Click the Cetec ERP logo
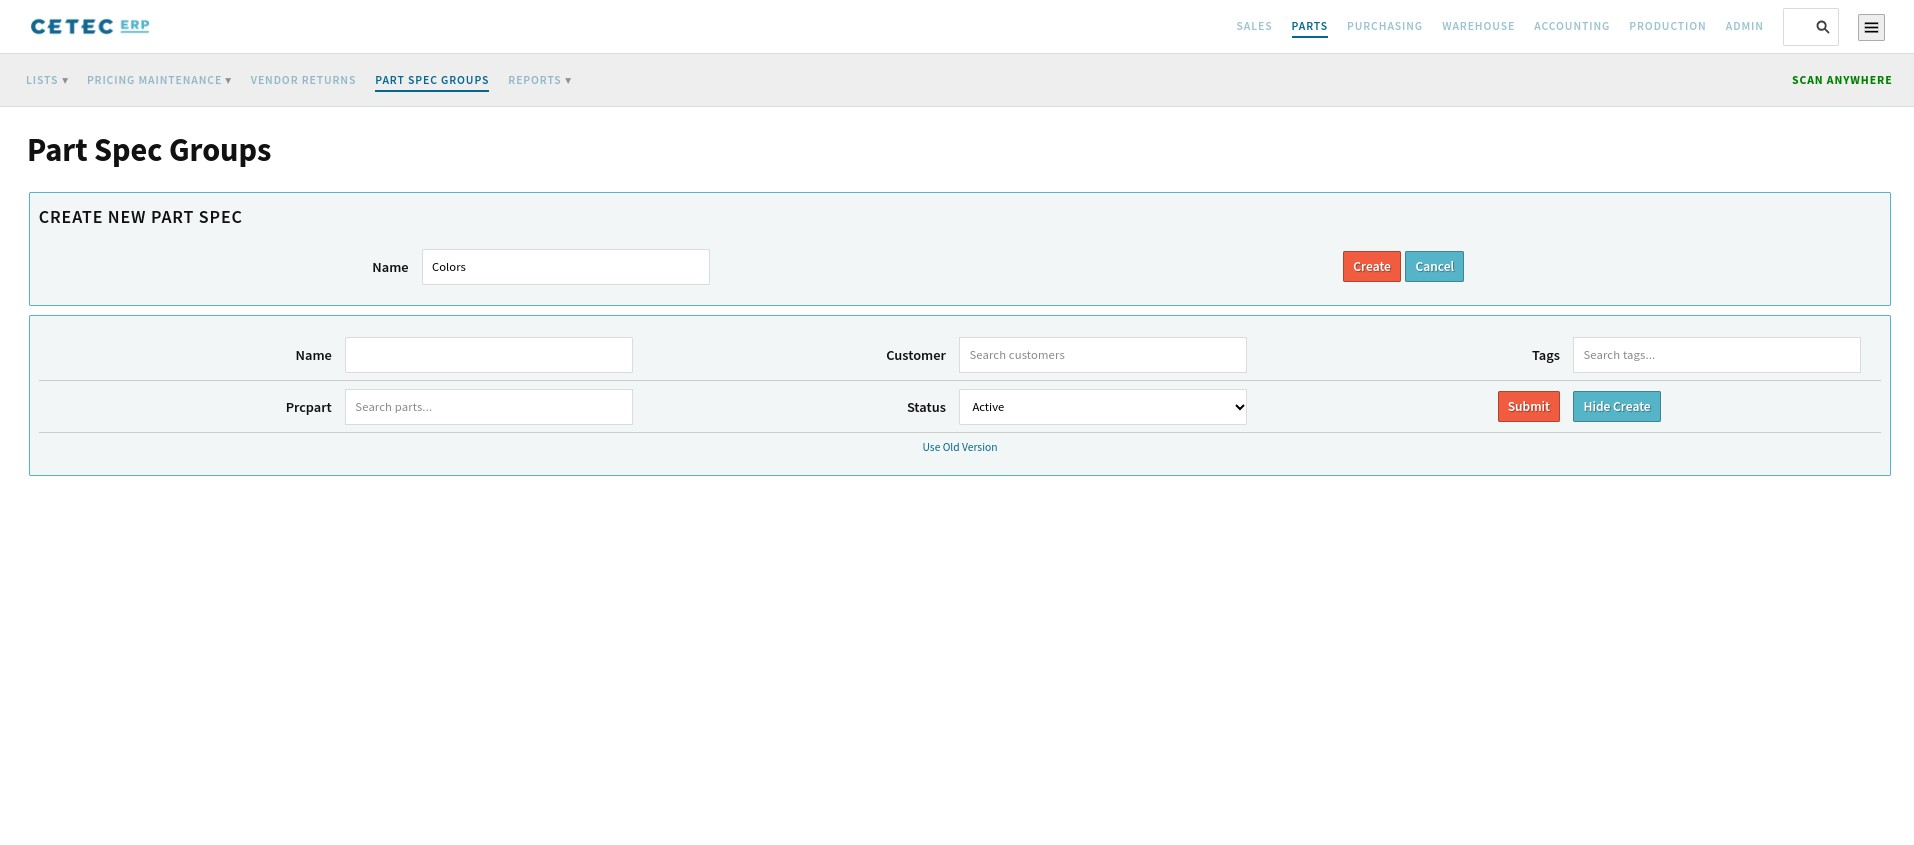 point(90,26)
